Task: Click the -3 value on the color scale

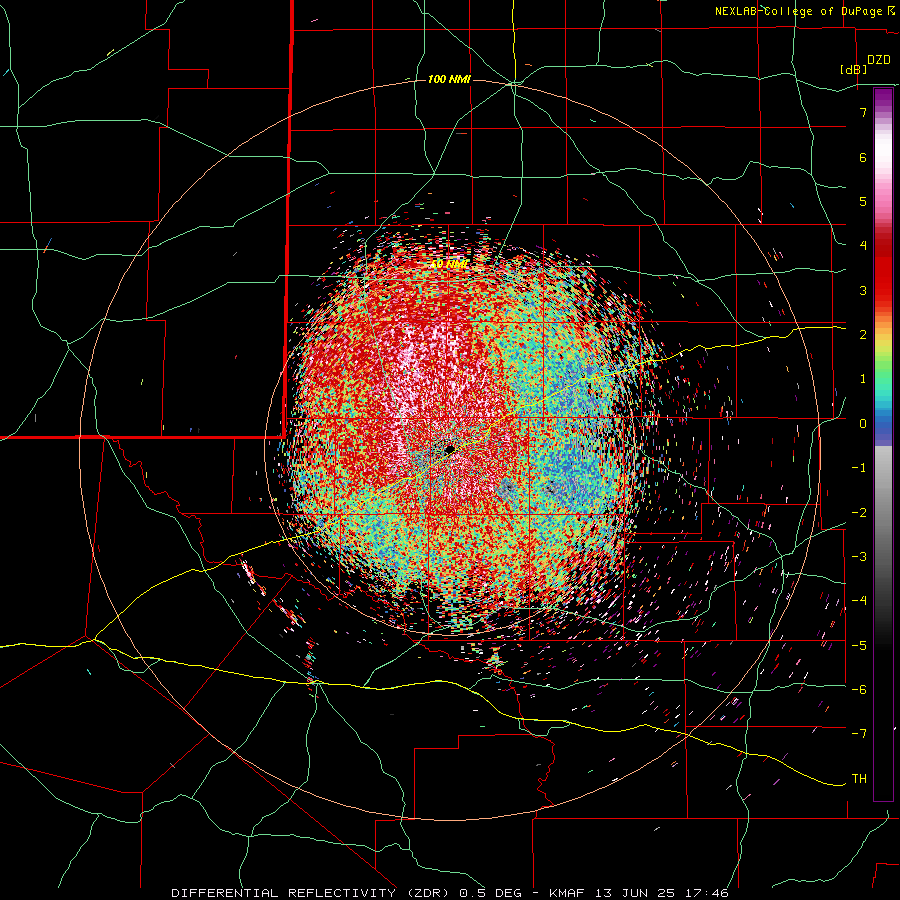Action: tap(859, 557)
